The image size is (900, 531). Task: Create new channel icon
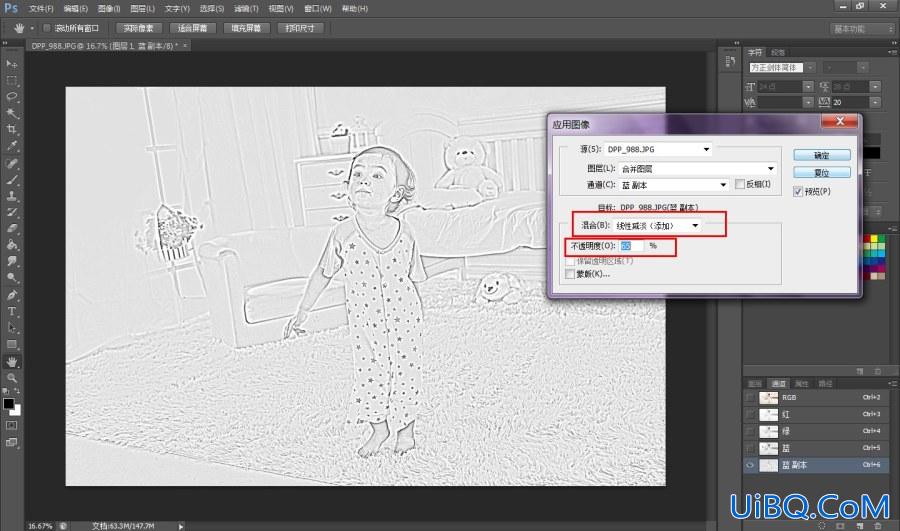tap(859, 525)
